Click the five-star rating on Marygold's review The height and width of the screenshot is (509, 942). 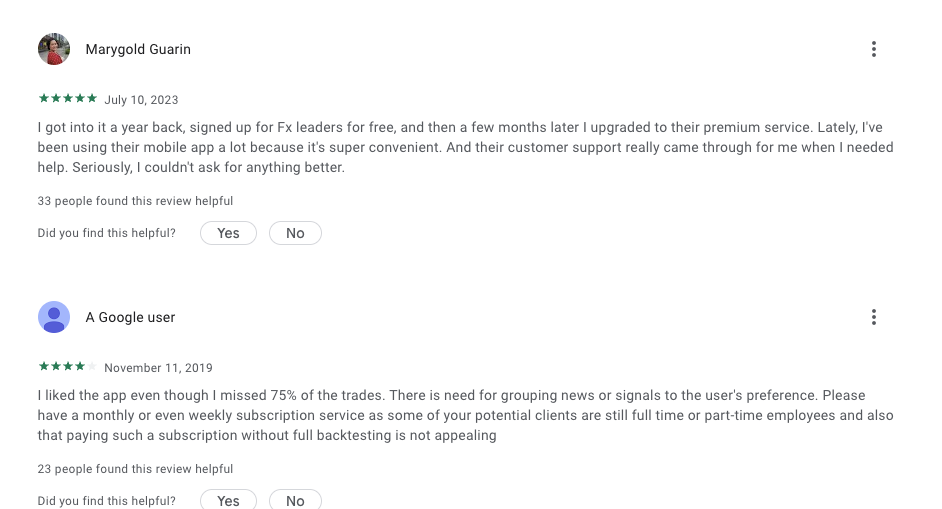point(67,99)
